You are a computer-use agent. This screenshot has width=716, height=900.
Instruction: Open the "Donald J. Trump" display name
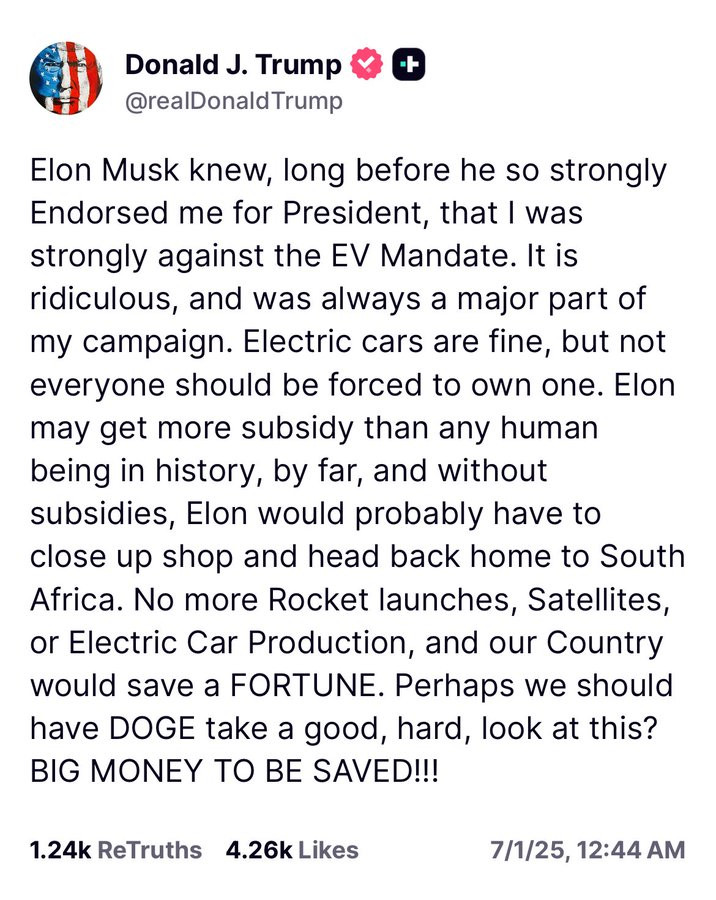233,65
